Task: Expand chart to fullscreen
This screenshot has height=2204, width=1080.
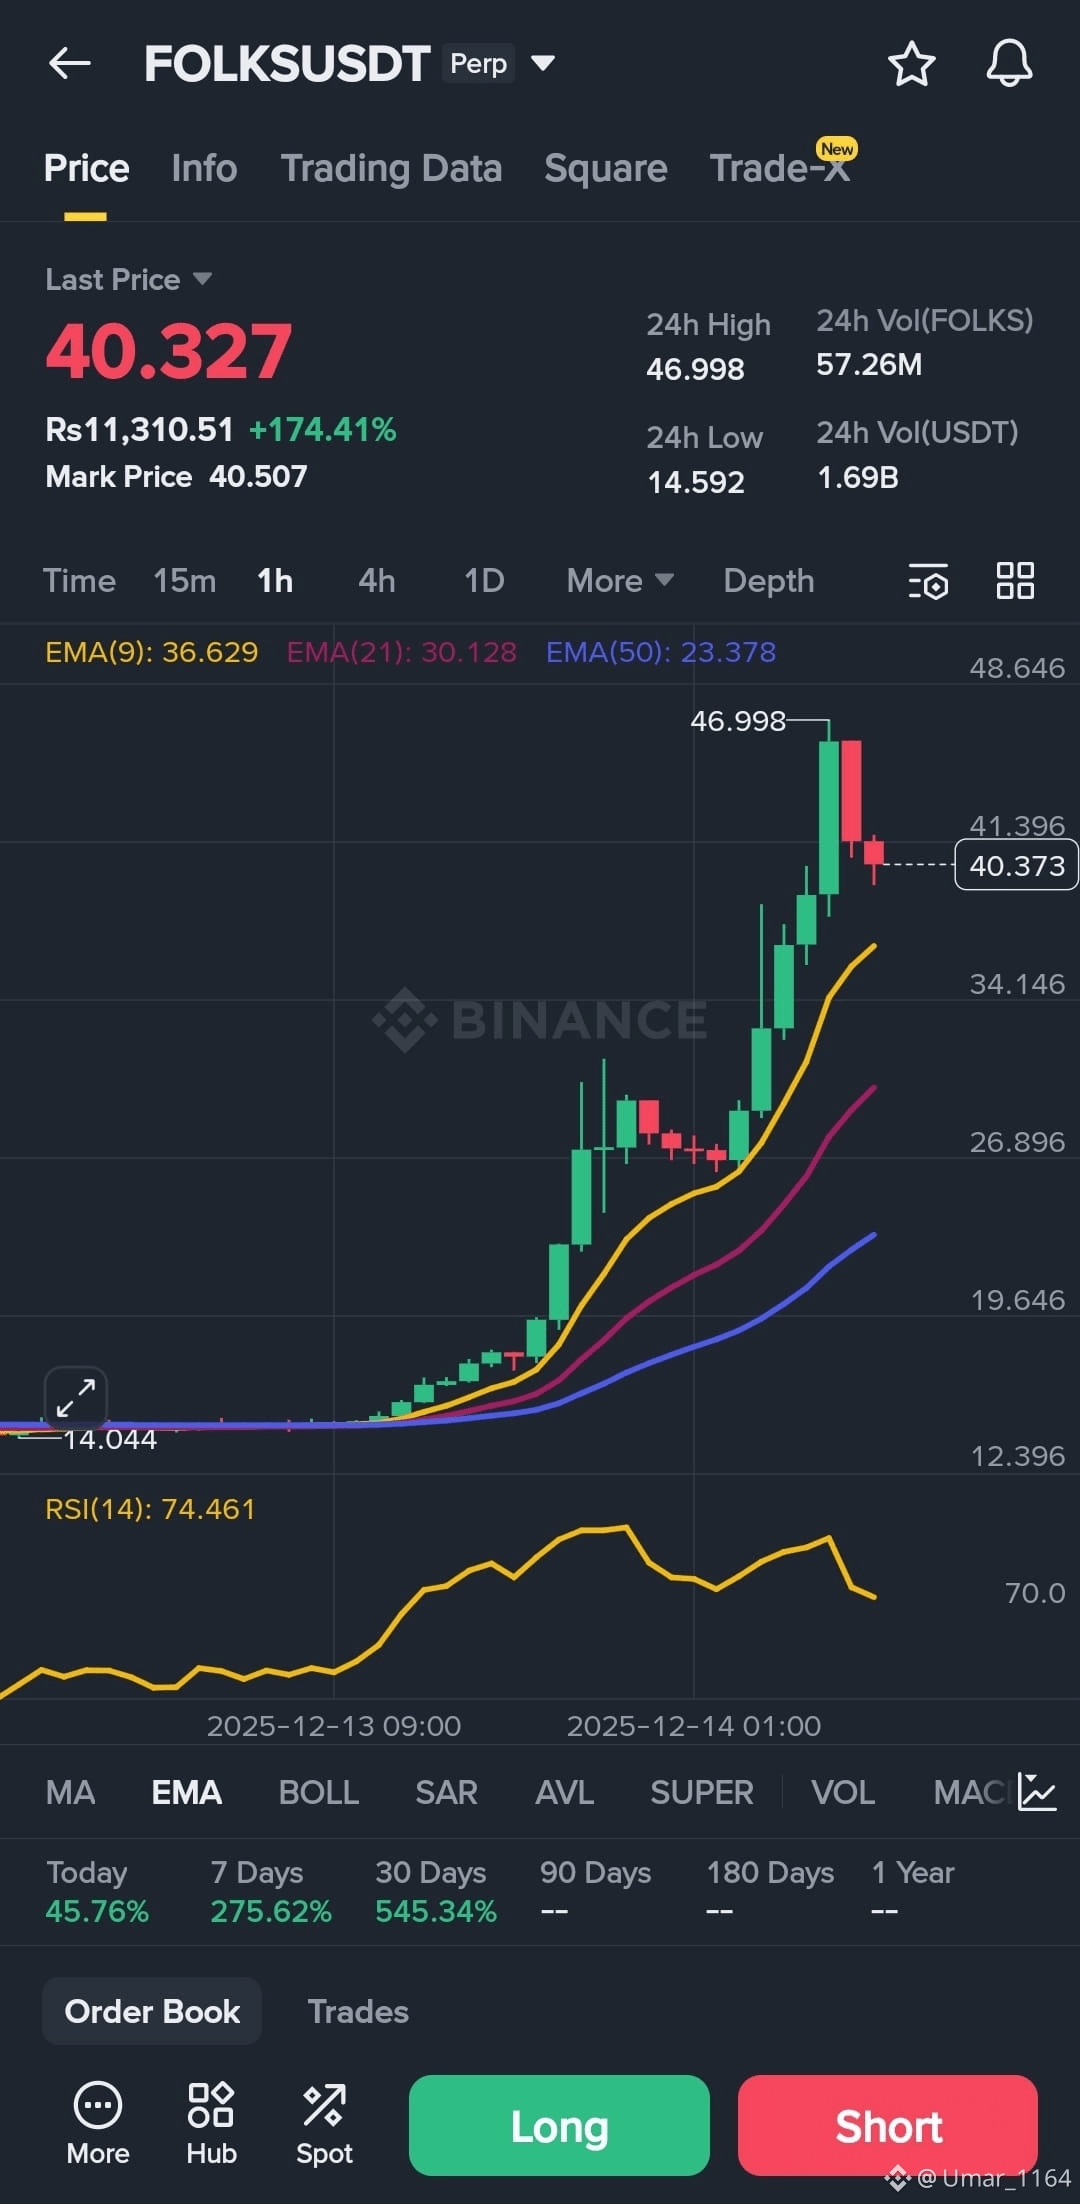Action: pos(76,1397)
